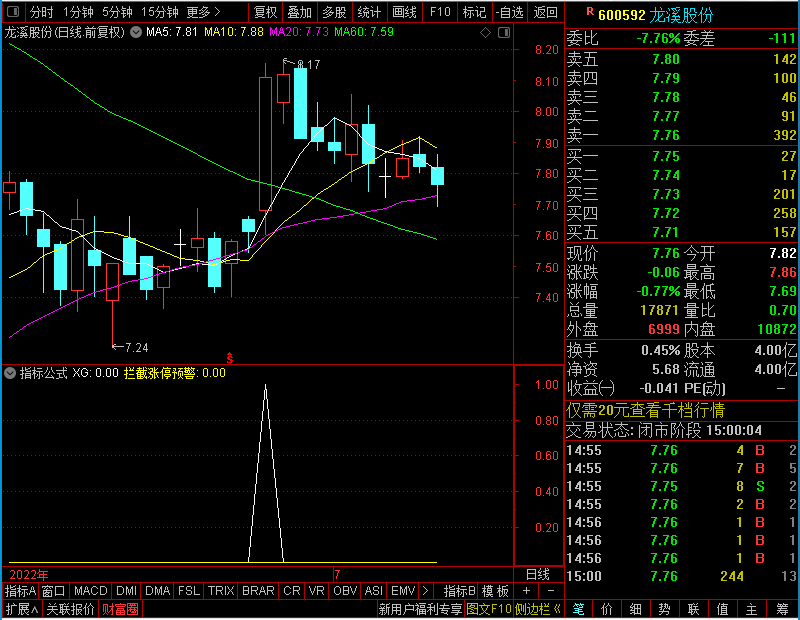Screen dimensions: 800x620
Task: Select the 1分钟 timeframe
Action: (79, 12)
